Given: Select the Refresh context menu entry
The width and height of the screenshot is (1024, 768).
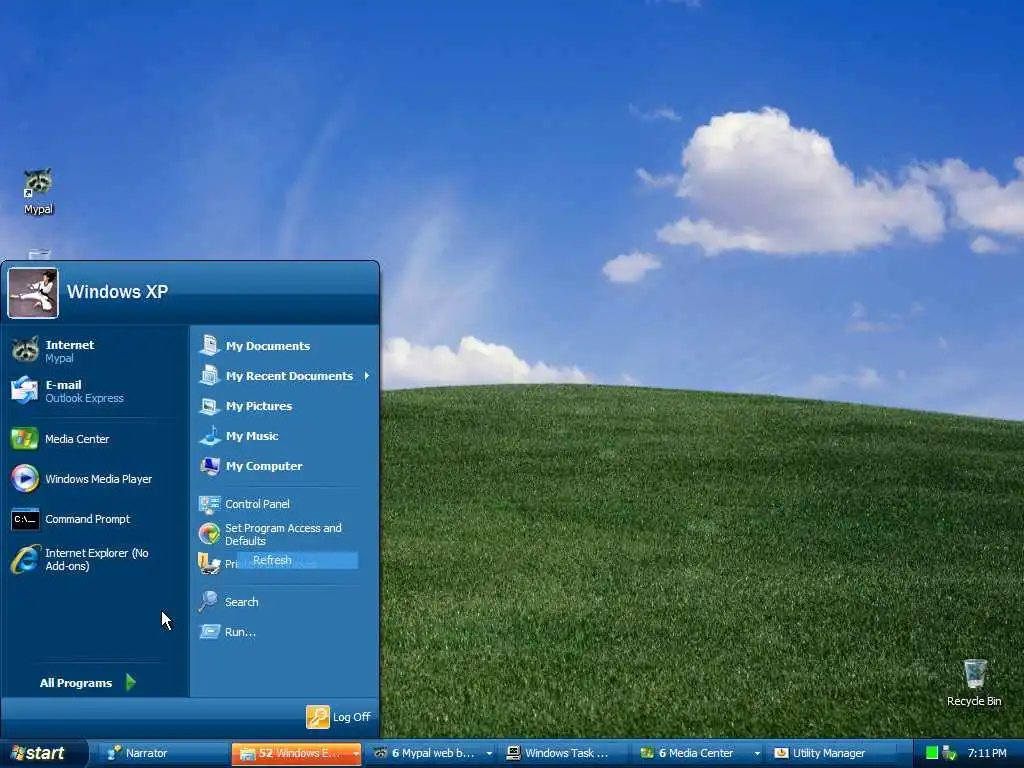Looking at the screenshot, I should pos(297,560).
